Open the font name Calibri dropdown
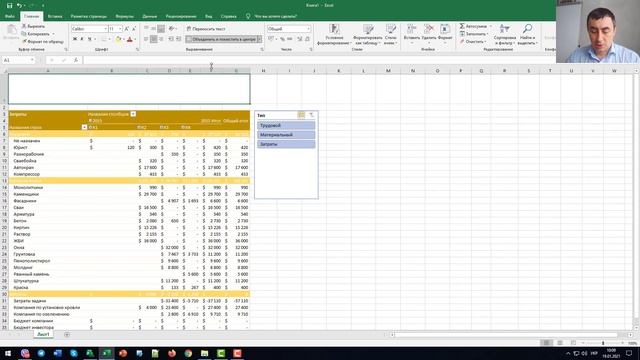640x360 pixels. [105, 29]
